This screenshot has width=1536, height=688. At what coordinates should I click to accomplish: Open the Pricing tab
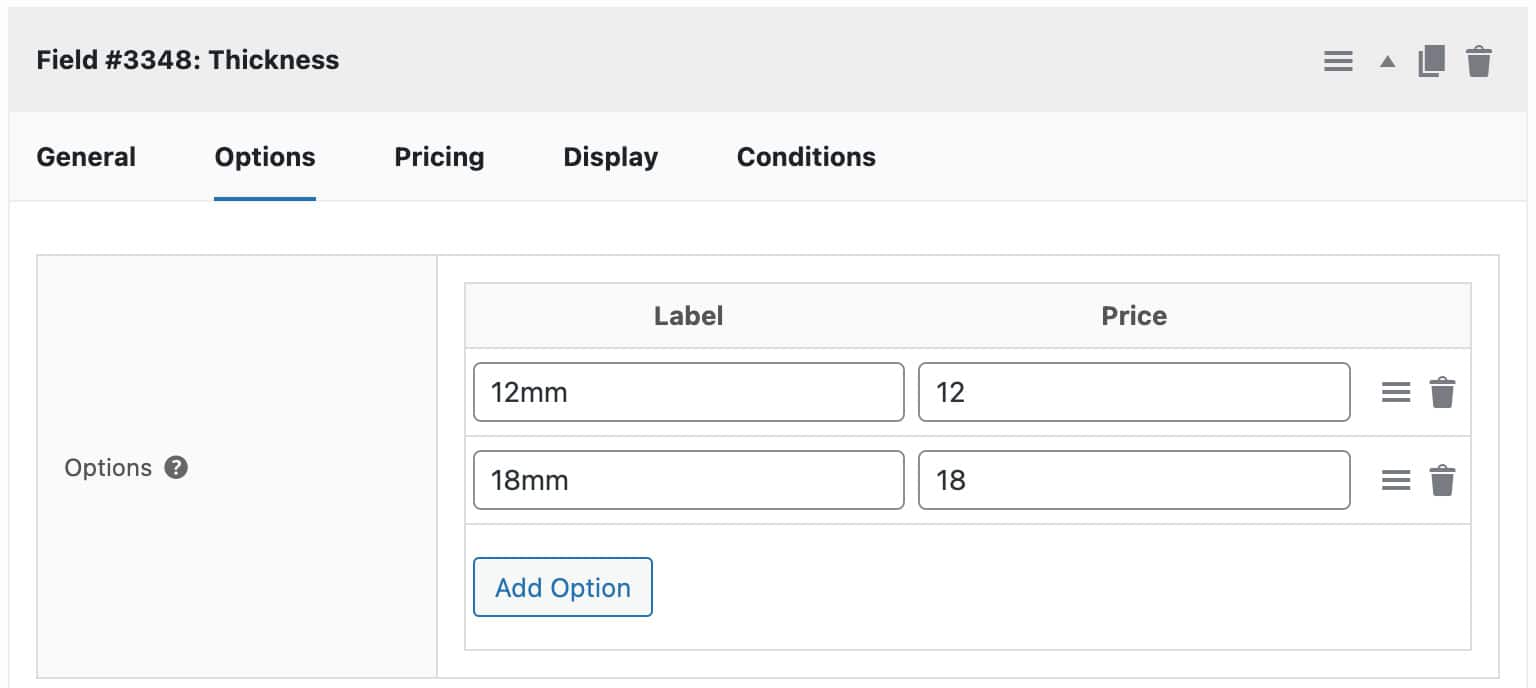coord(439,157)
